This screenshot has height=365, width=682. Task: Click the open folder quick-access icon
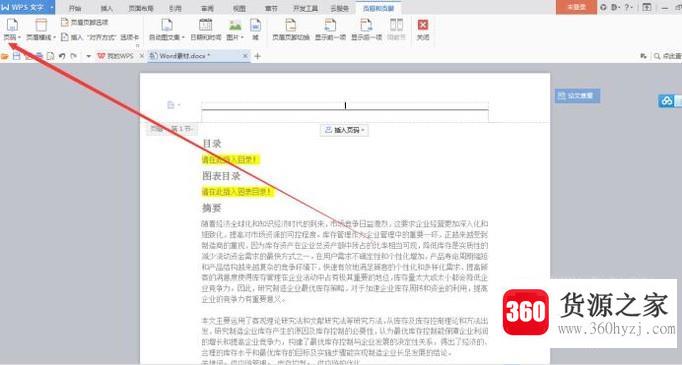pyautogui.click(x=5, y=56)
